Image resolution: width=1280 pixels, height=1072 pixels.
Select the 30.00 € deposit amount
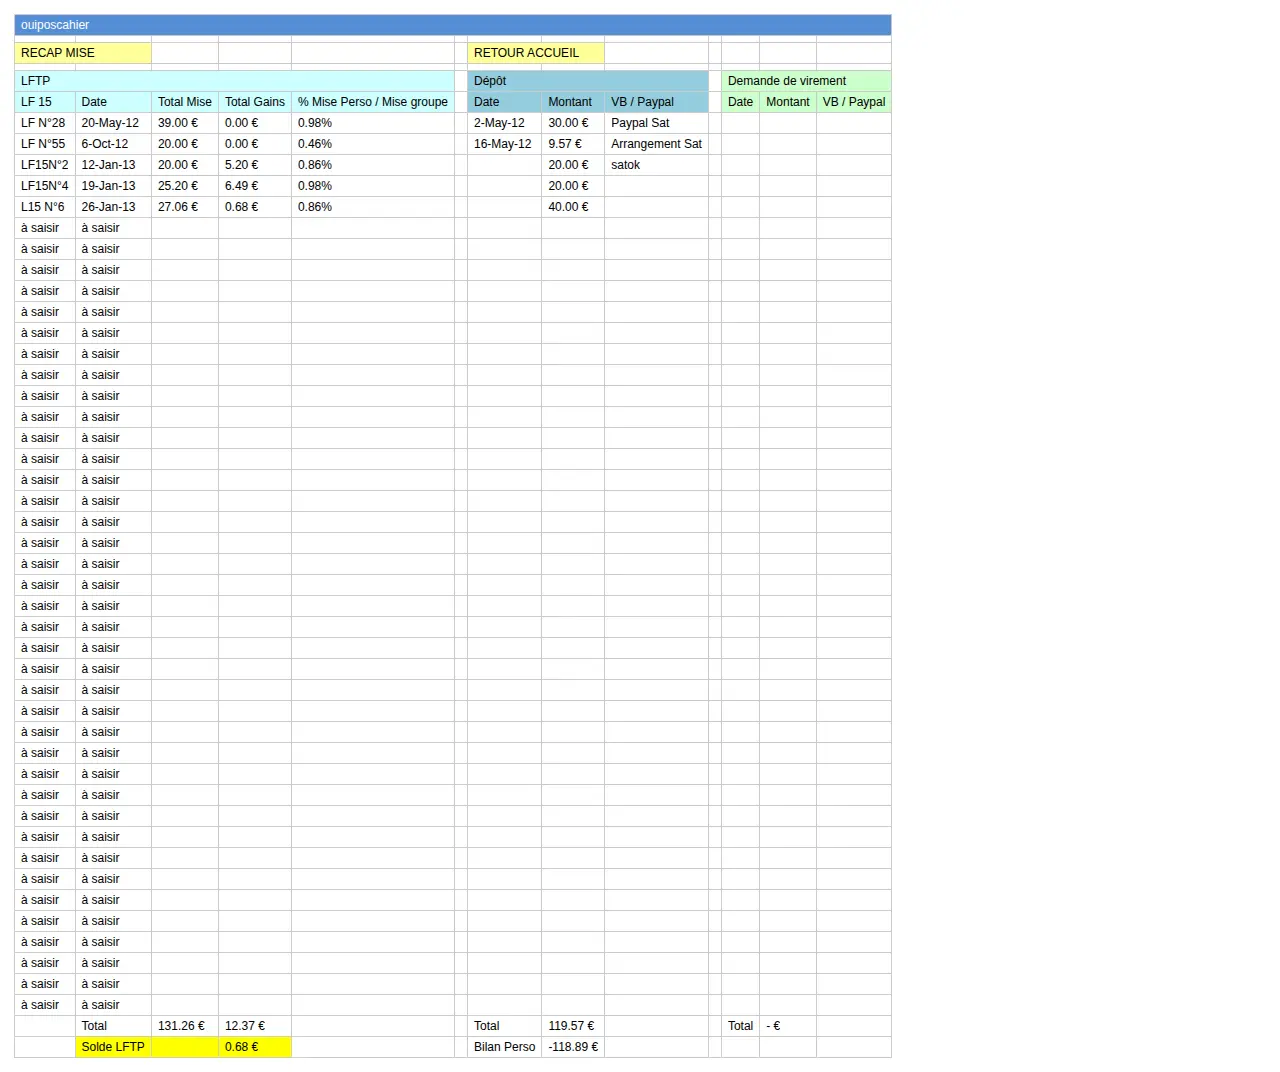[x=573, y=123]
